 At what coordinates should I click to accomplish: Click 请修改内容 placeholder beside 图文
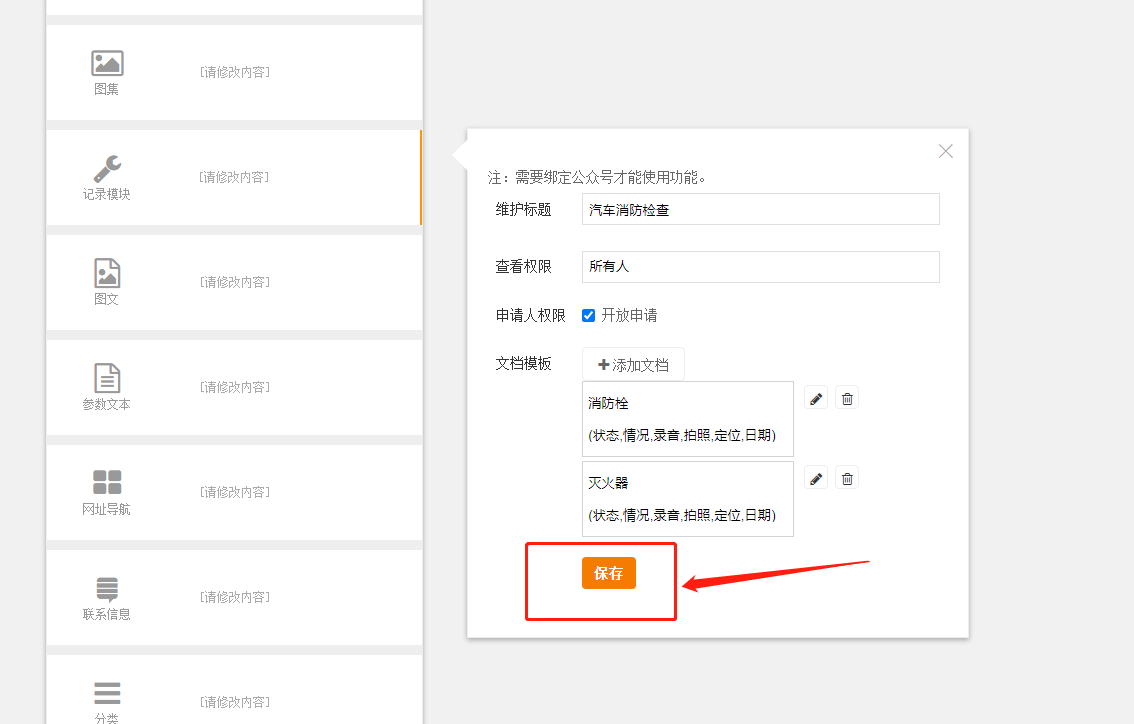pyautogui.click(x=235, y=282)
